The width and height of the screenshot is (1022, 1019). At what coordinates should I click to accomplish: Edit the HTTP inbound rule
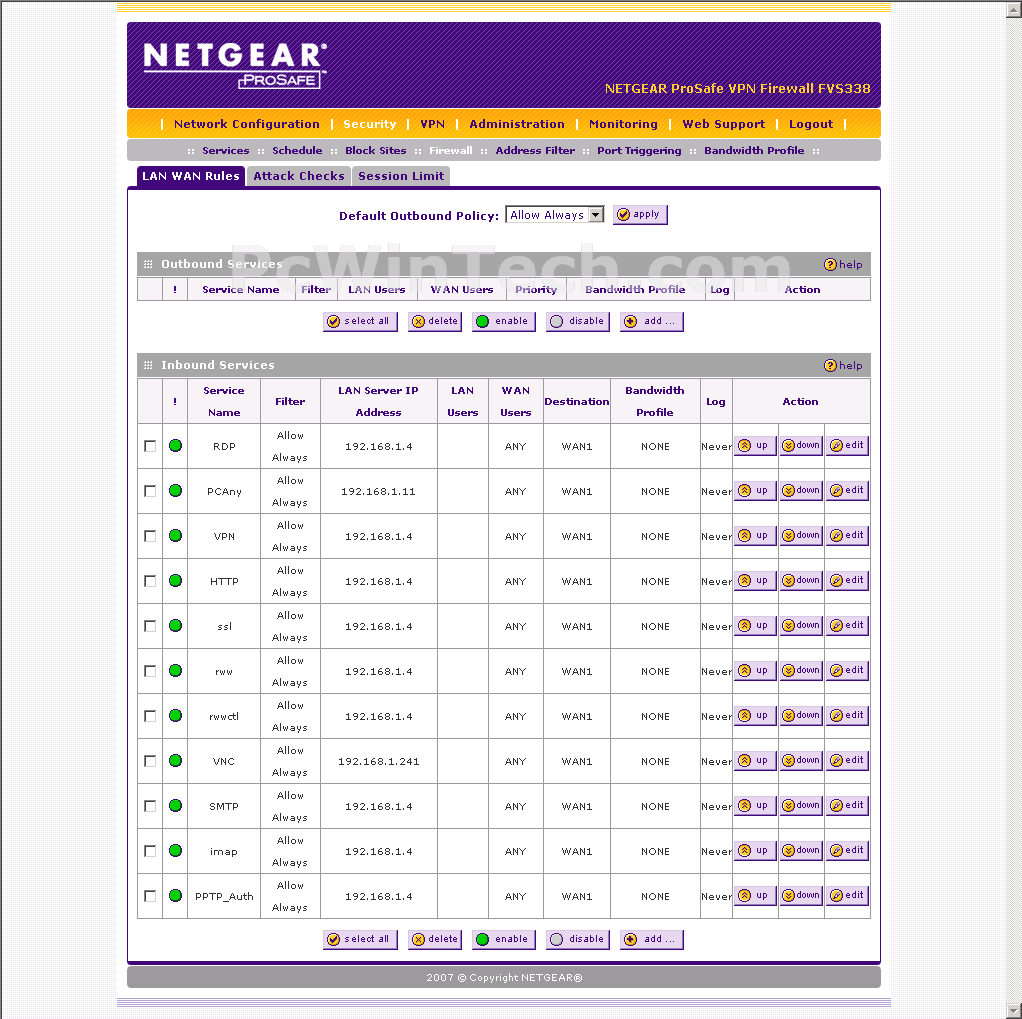point(847,581)
